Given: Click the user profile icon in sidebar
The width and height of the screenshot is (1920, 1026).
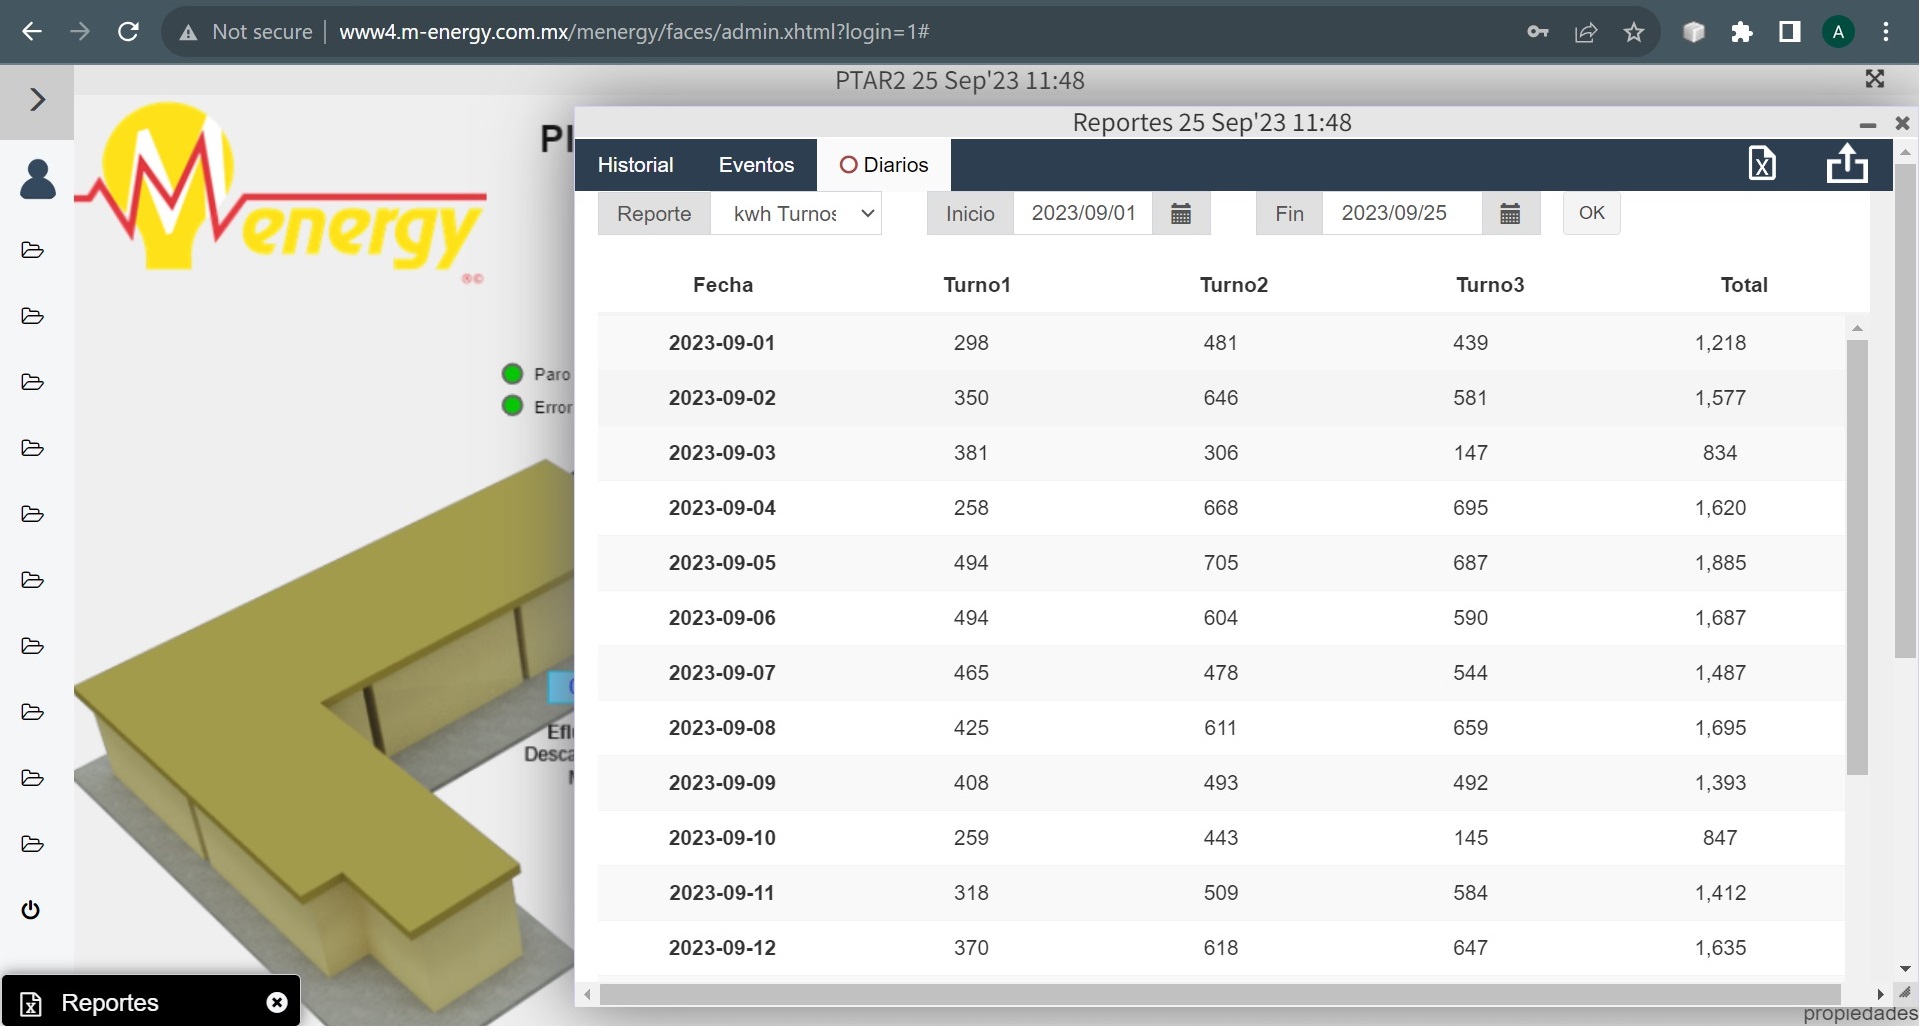Looking at the screenshot, I should pyautogui.click(x=38, y=180).
